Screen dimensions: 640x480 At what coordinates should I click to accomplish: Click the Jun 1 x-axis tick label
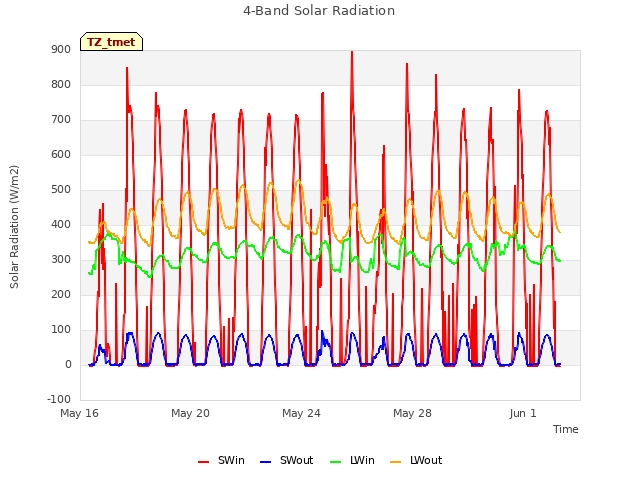[523, 413]
